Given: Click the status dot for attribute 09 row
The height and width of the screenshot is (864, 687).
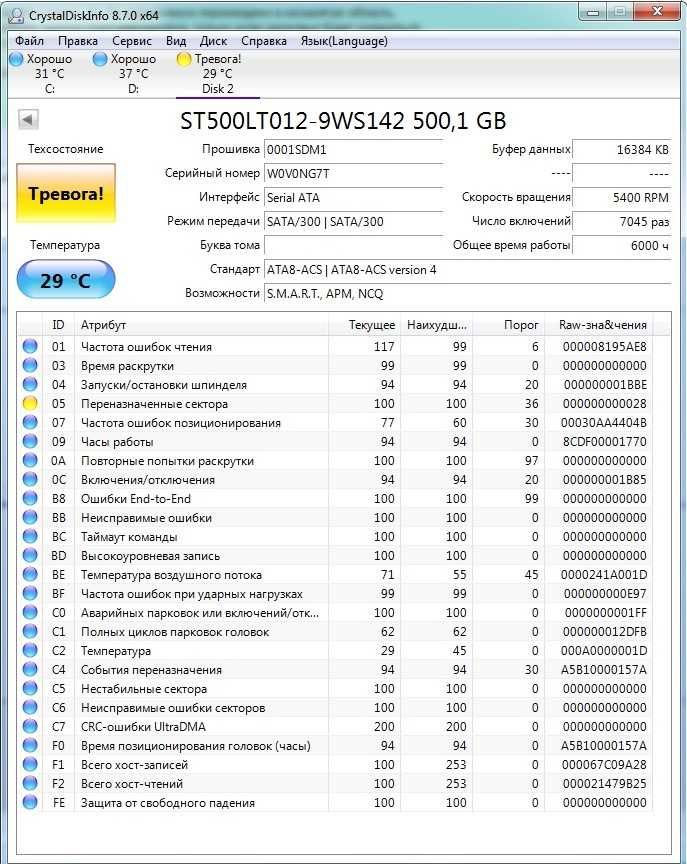Looking at the screenshot, I should point(30,441).
